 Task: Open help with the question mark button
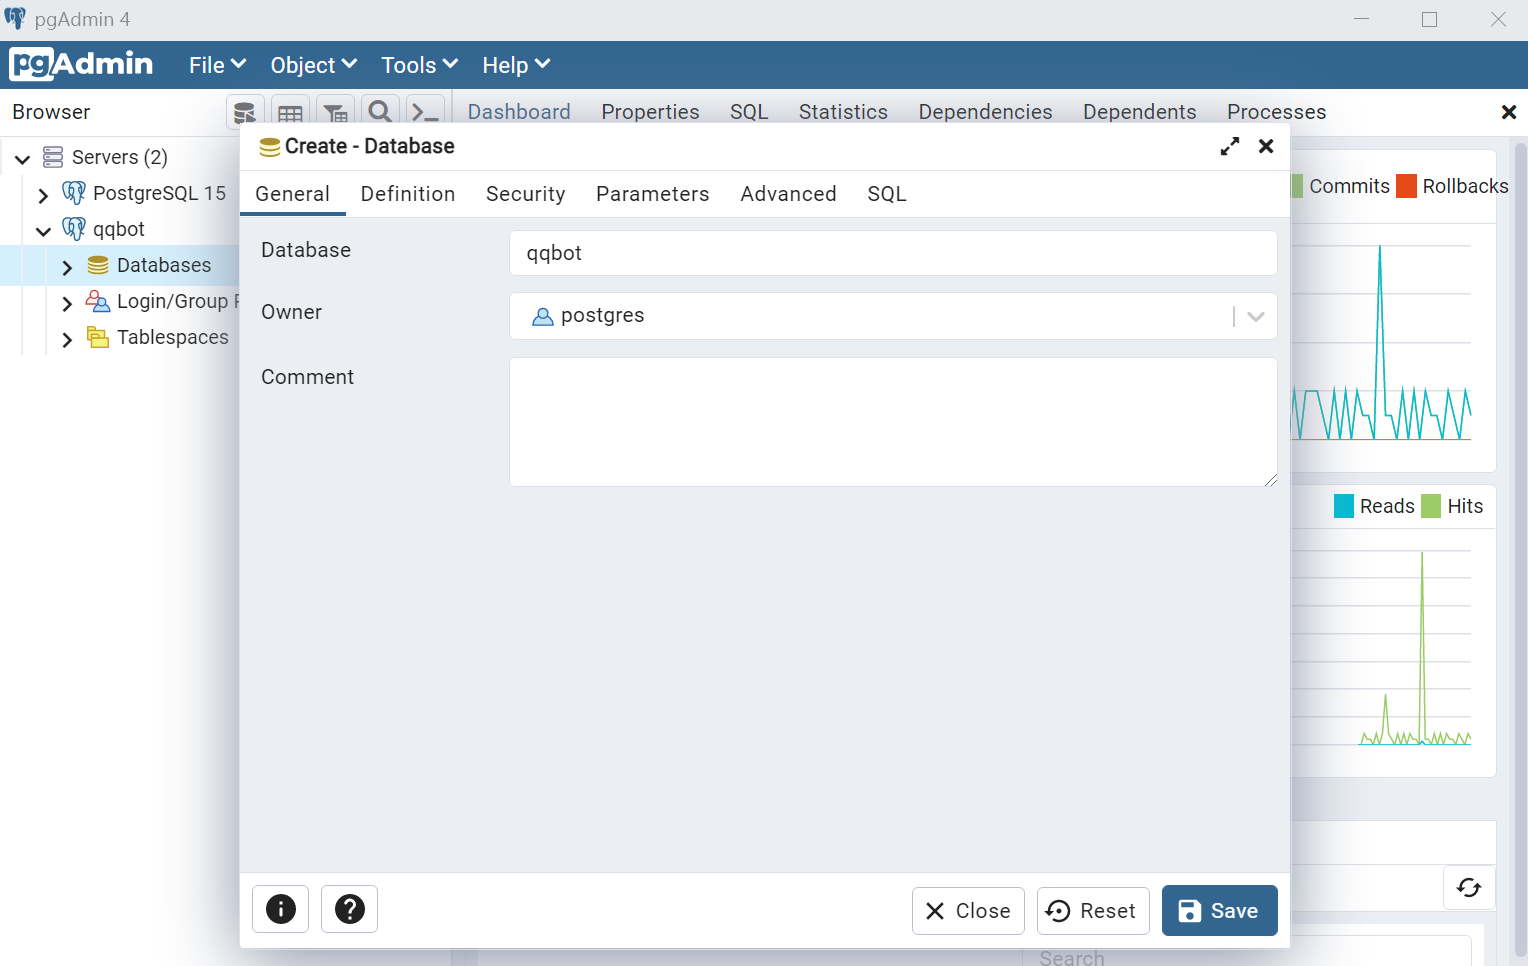click(349, 909)
